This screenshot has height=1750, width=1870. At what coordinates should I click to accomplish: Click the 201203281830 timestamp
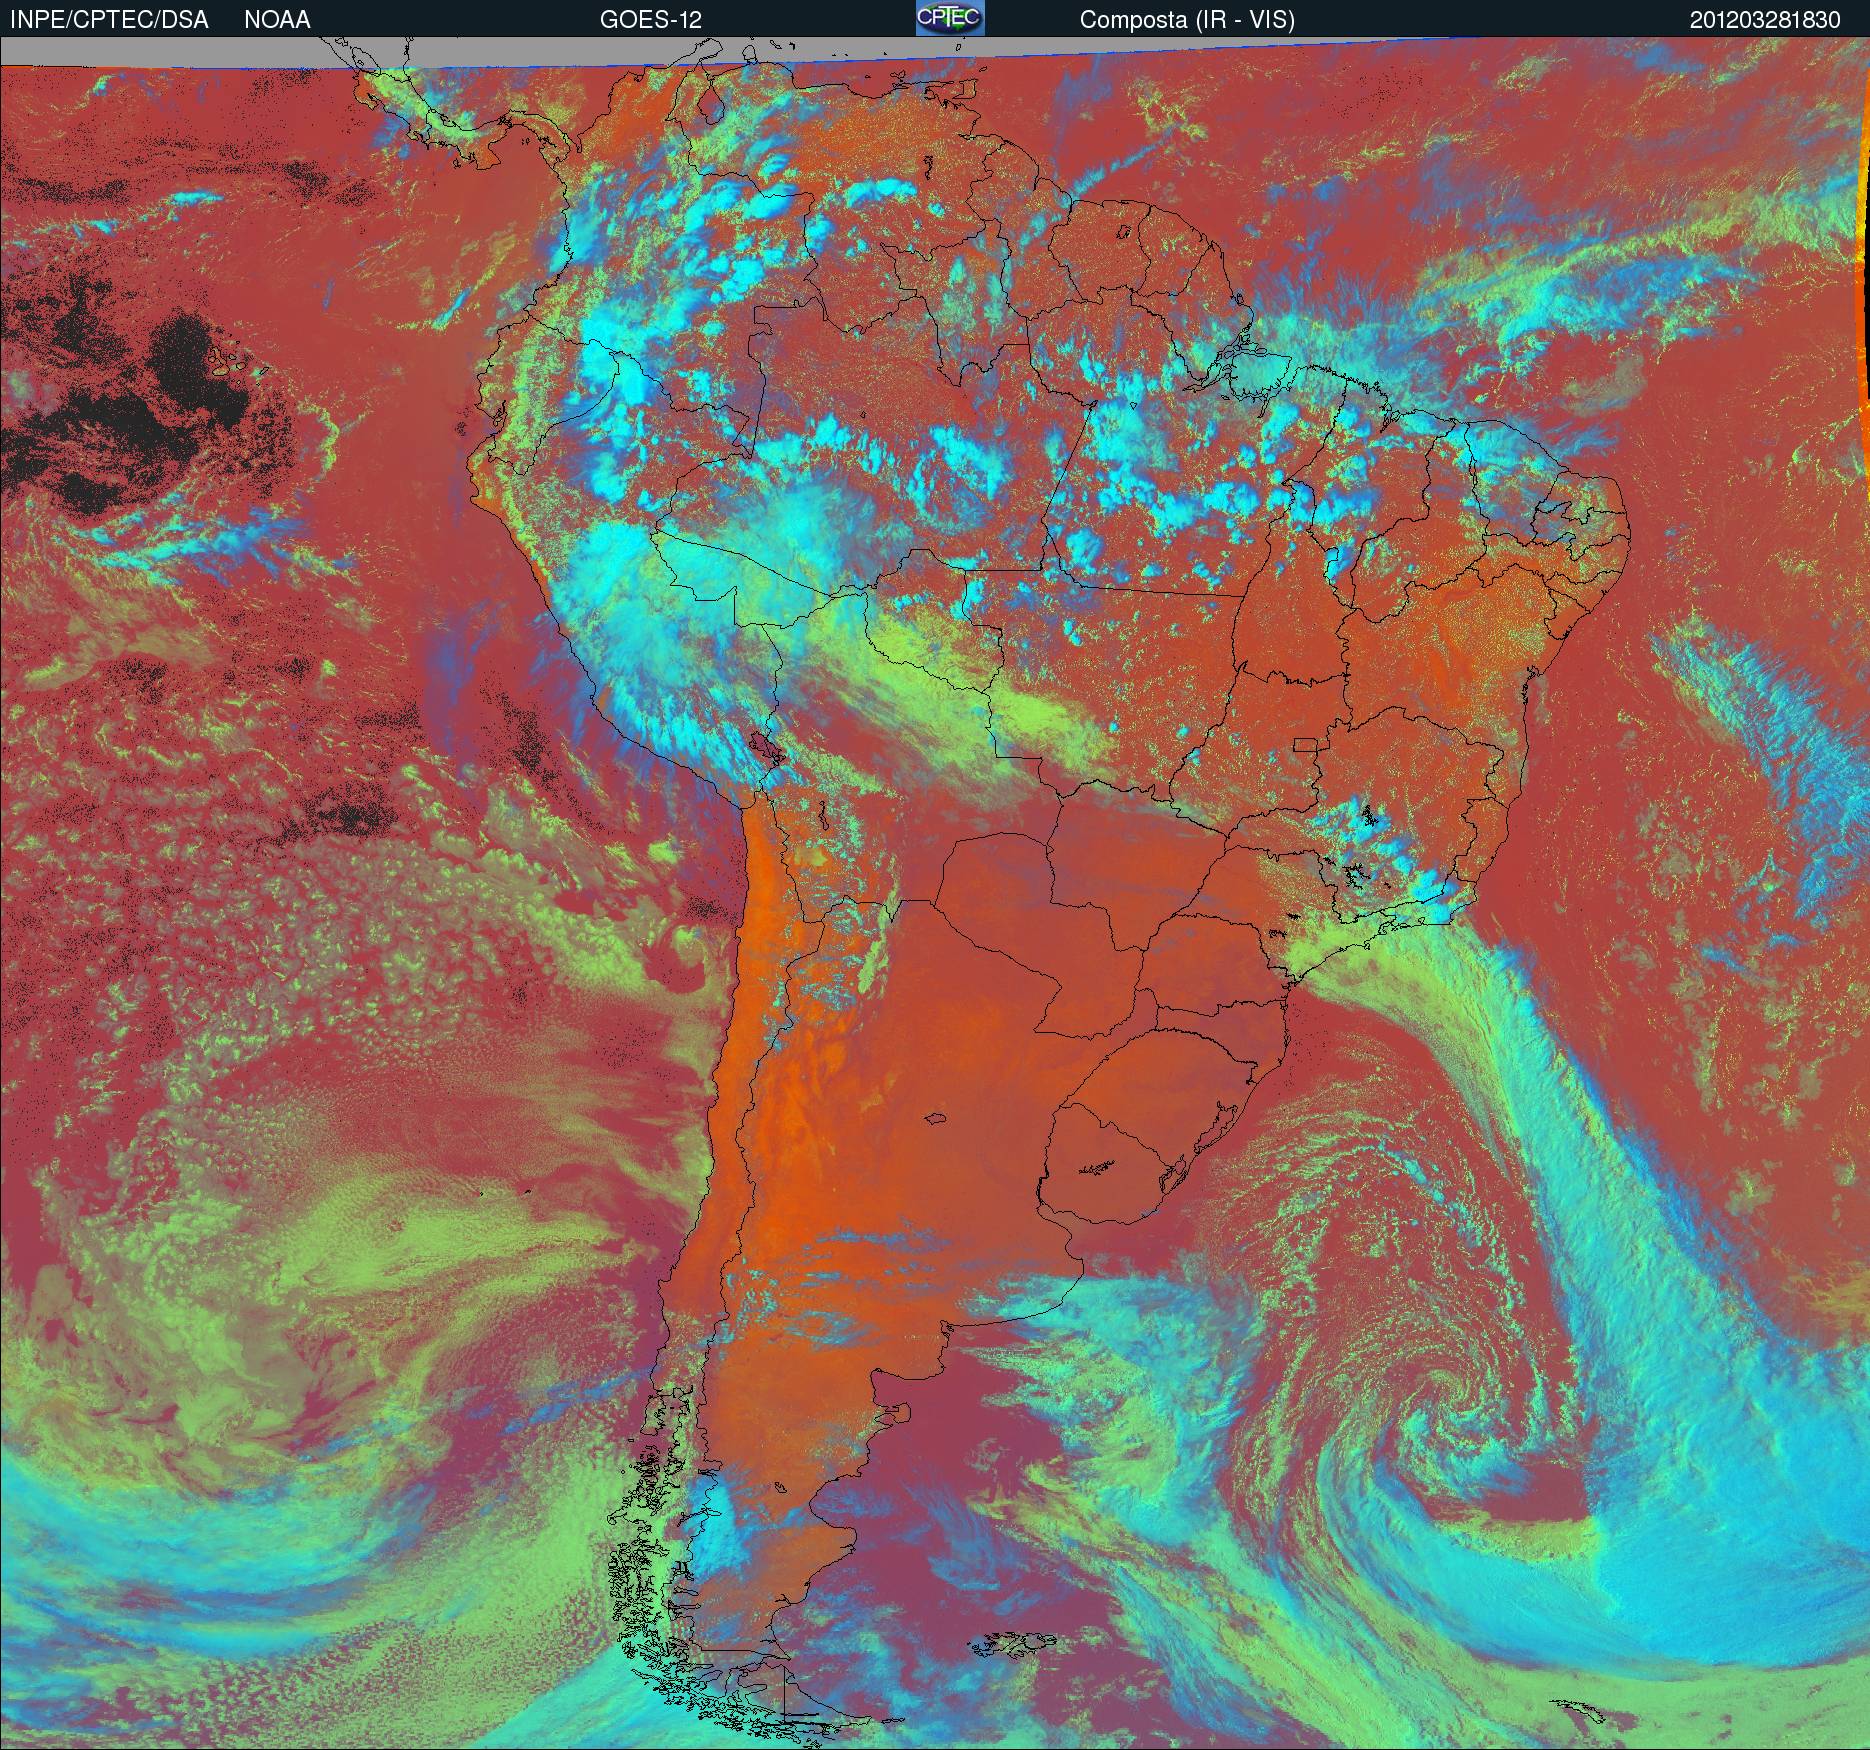tap(1765, 20)
